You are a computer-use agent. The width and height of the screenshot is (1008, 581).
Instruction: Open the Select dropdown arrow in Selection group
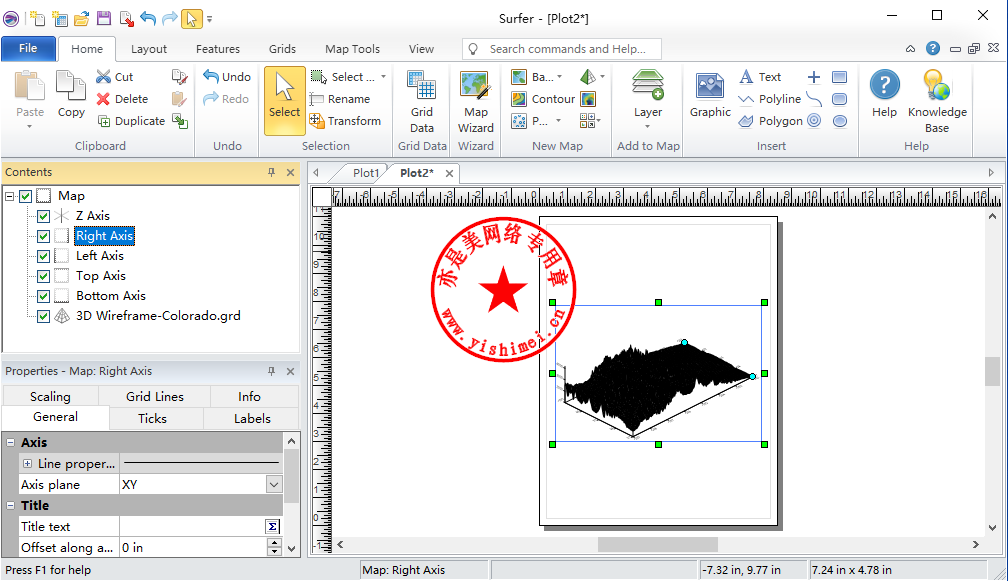pyautogui.click(x=383, y=77)
